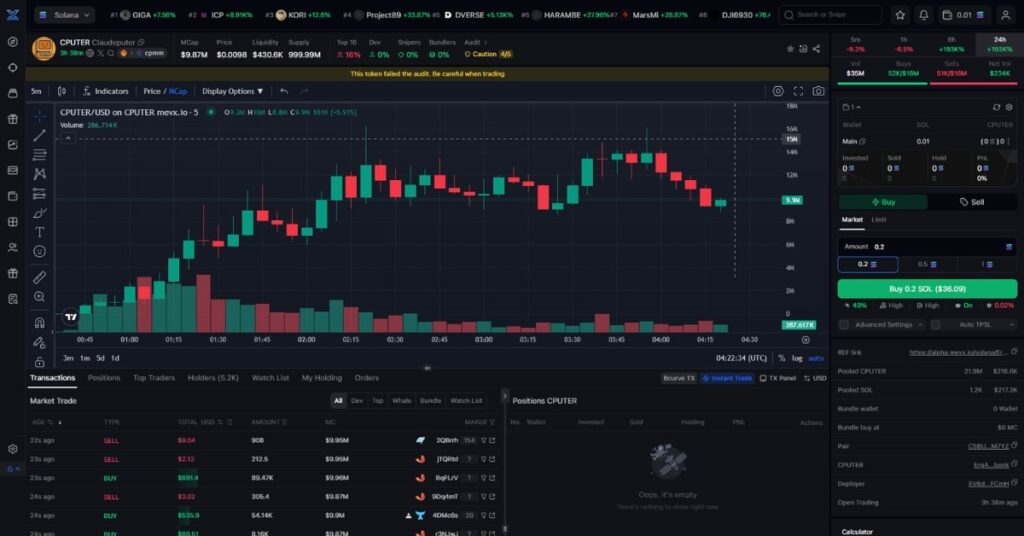
Task: Select the emoji sticker drawing tool
Action: pyautogui.click(x=39, y=251)
